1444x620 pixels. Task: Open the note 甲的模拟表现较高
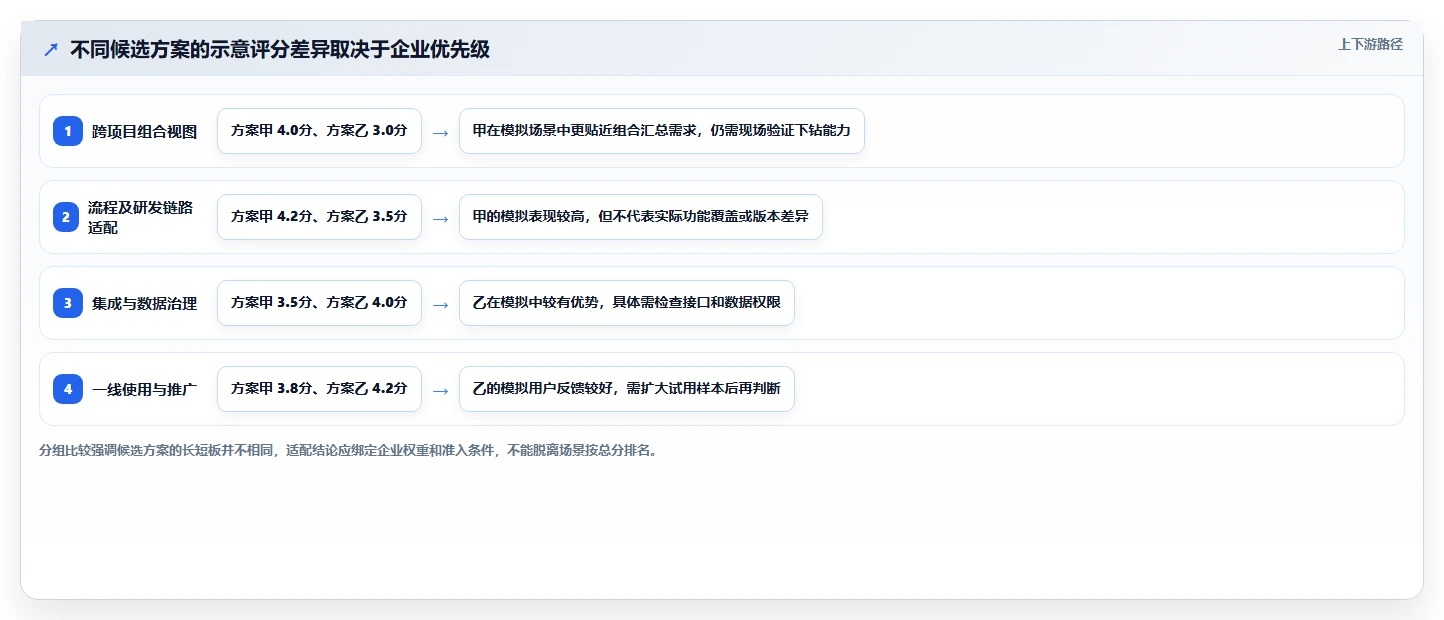pyautogui.click(x=640, y=217)
